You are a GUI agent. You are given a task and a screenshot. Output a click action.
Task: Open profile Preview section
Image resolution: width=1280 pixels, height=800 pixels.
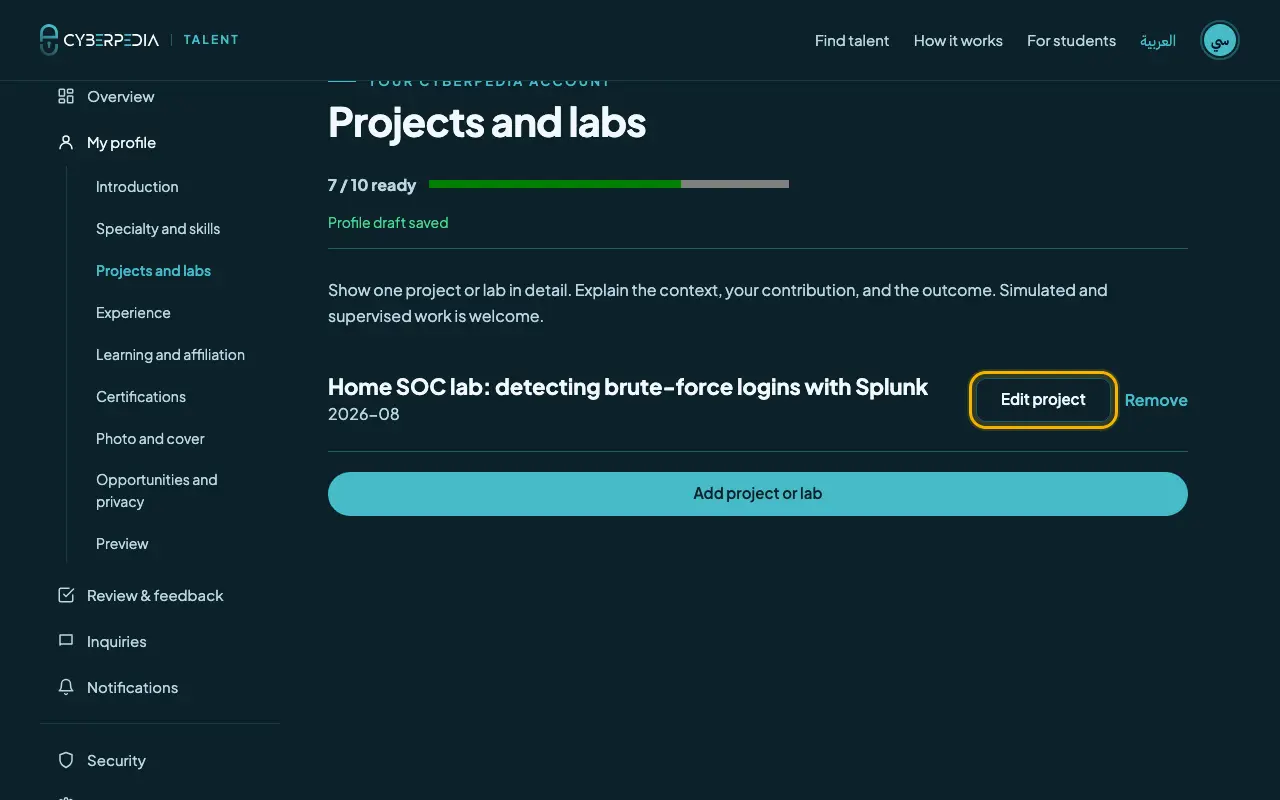click(122, 544)
